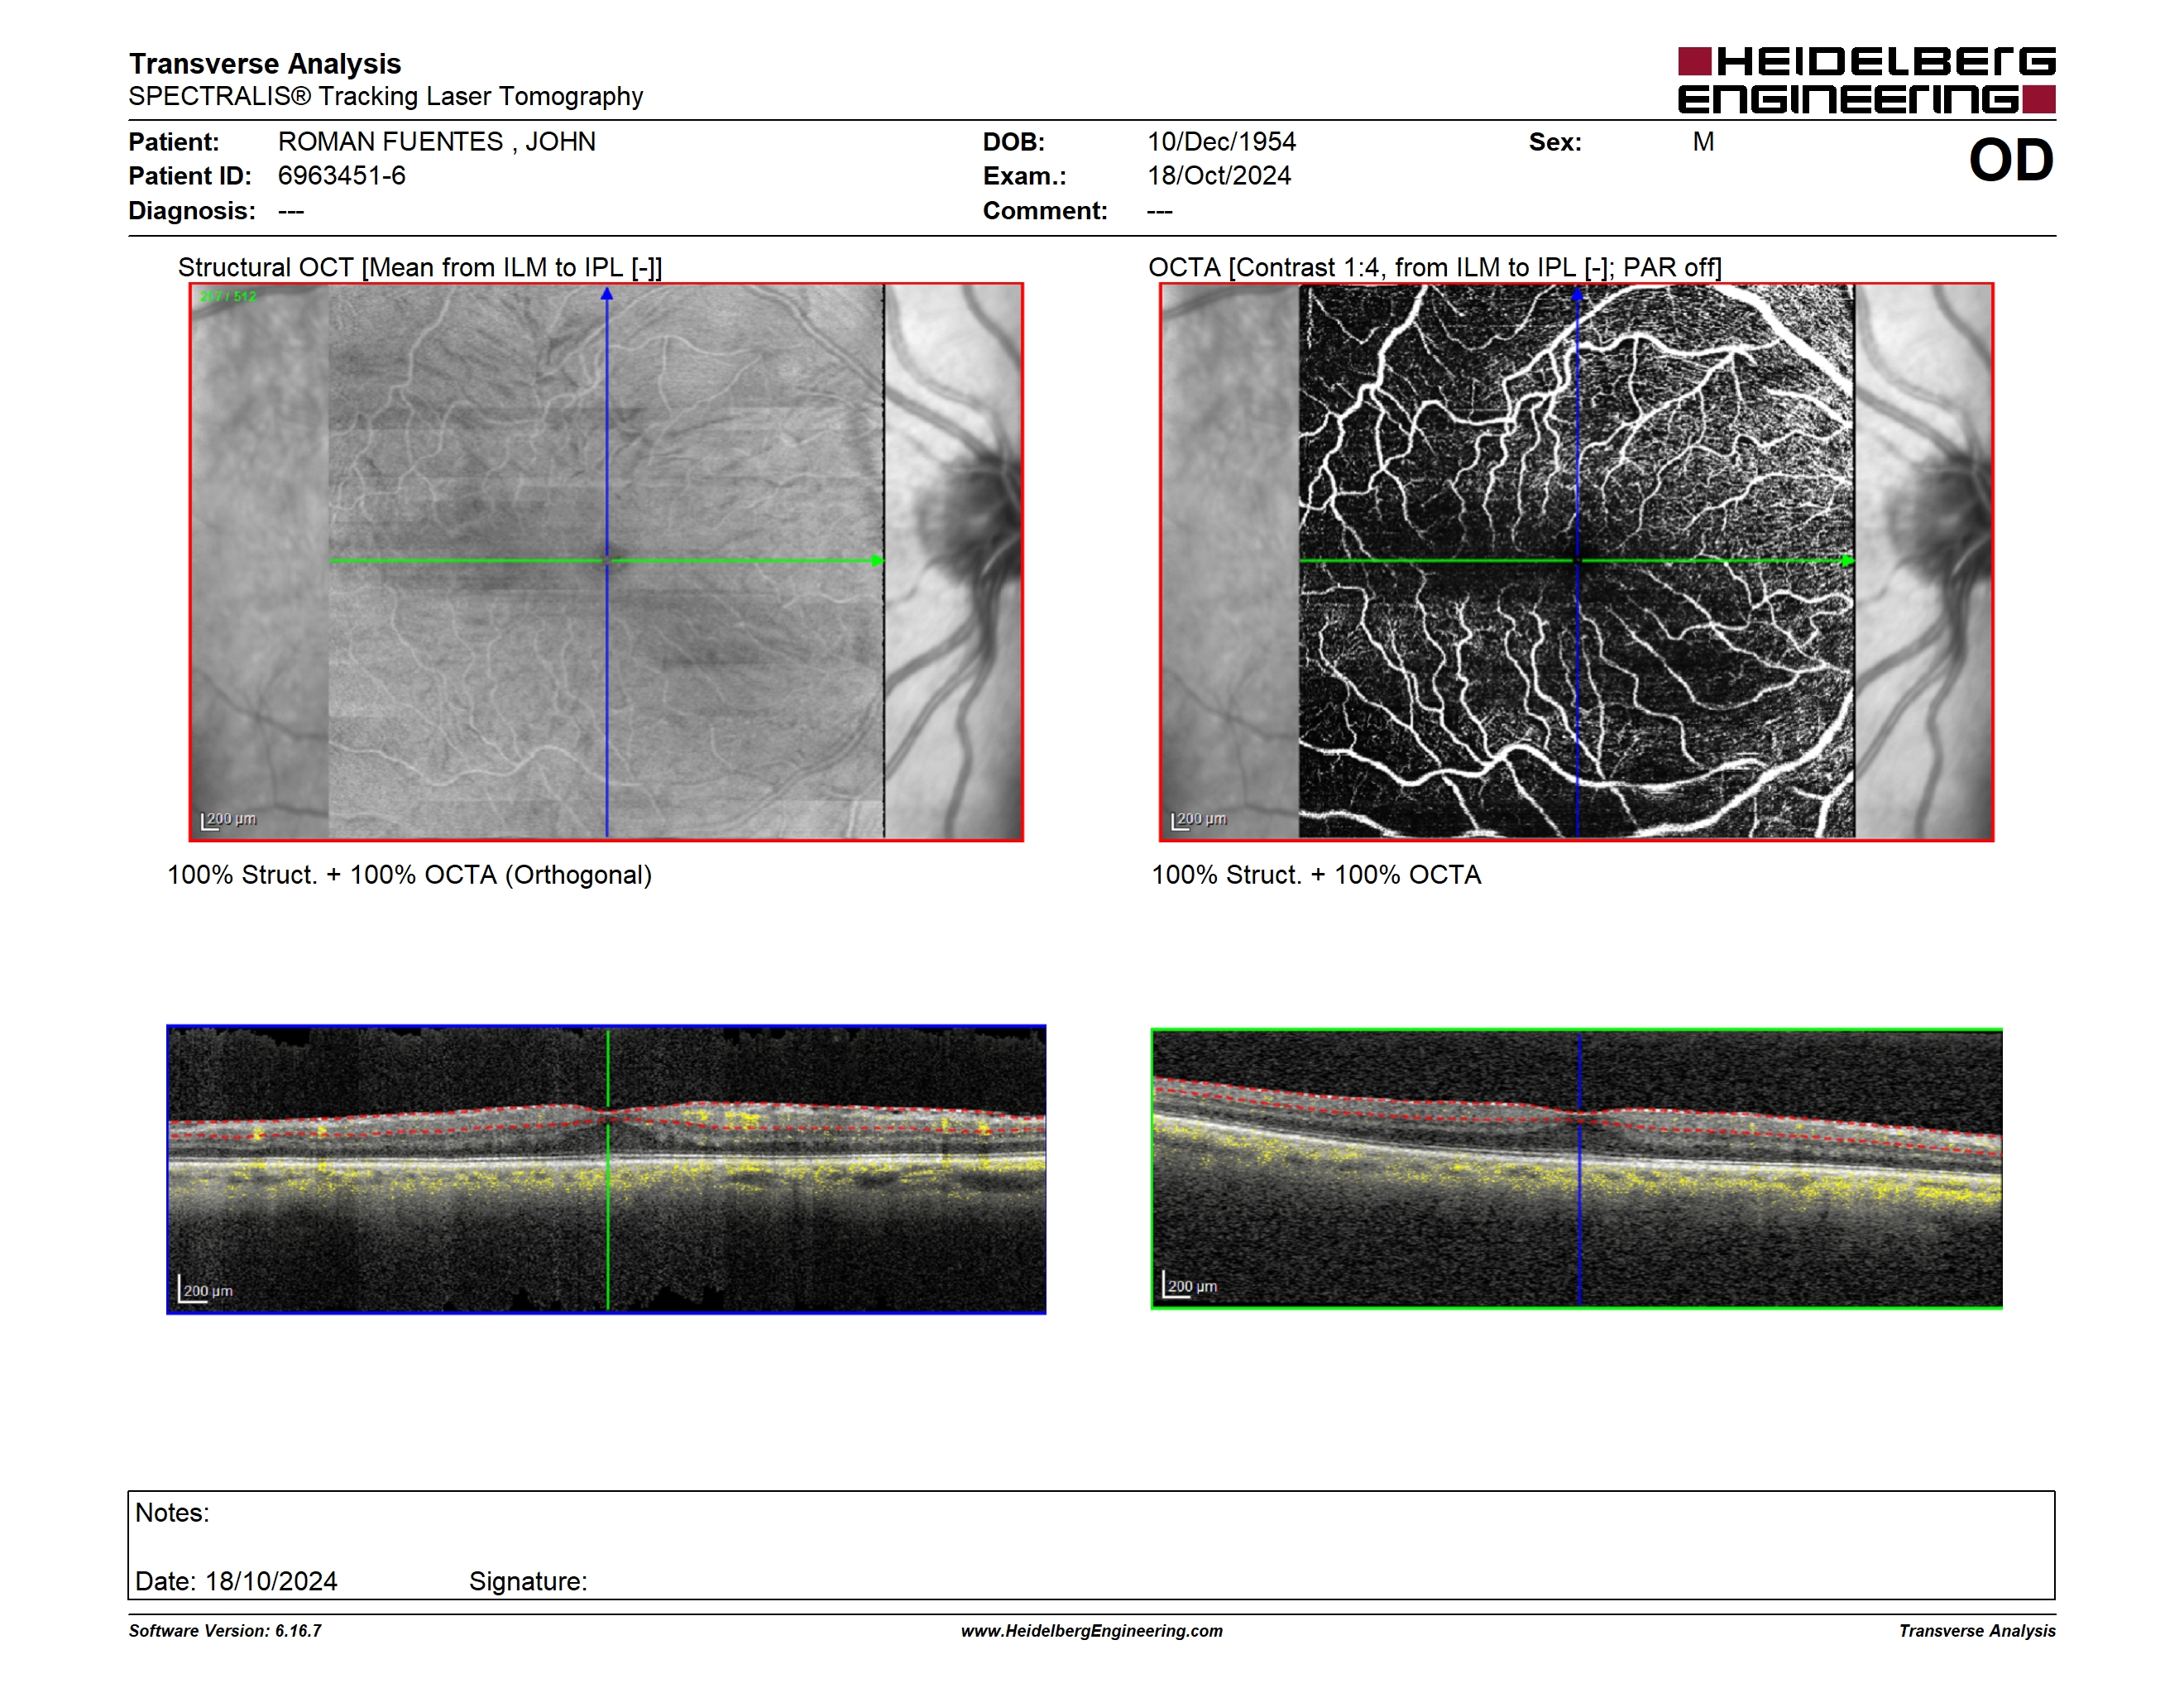The image size is (2184, 1688).
Task: Click the Date: 18/10/2024 entry
Action: (236, 1581)
